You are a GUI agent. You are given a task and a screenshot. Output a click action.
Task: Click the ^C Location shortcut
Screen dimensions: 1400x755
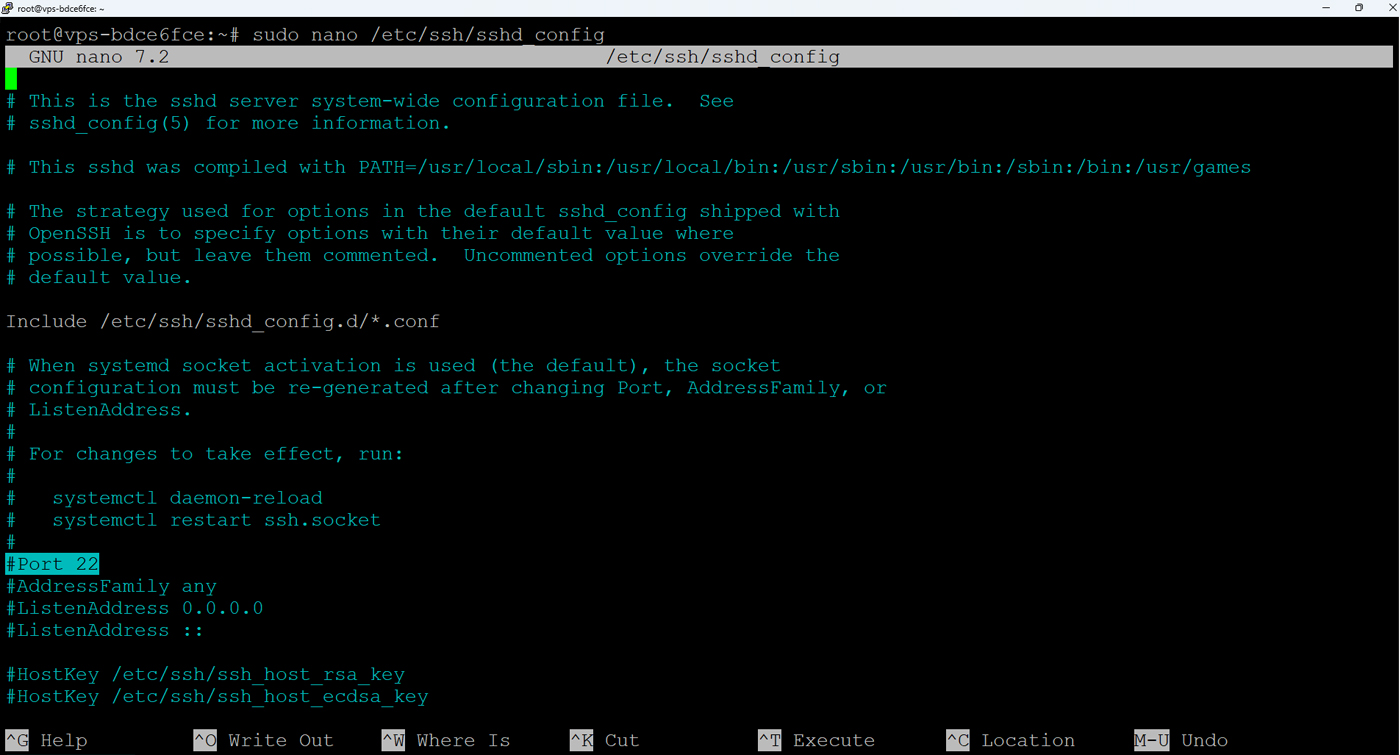1010,740
